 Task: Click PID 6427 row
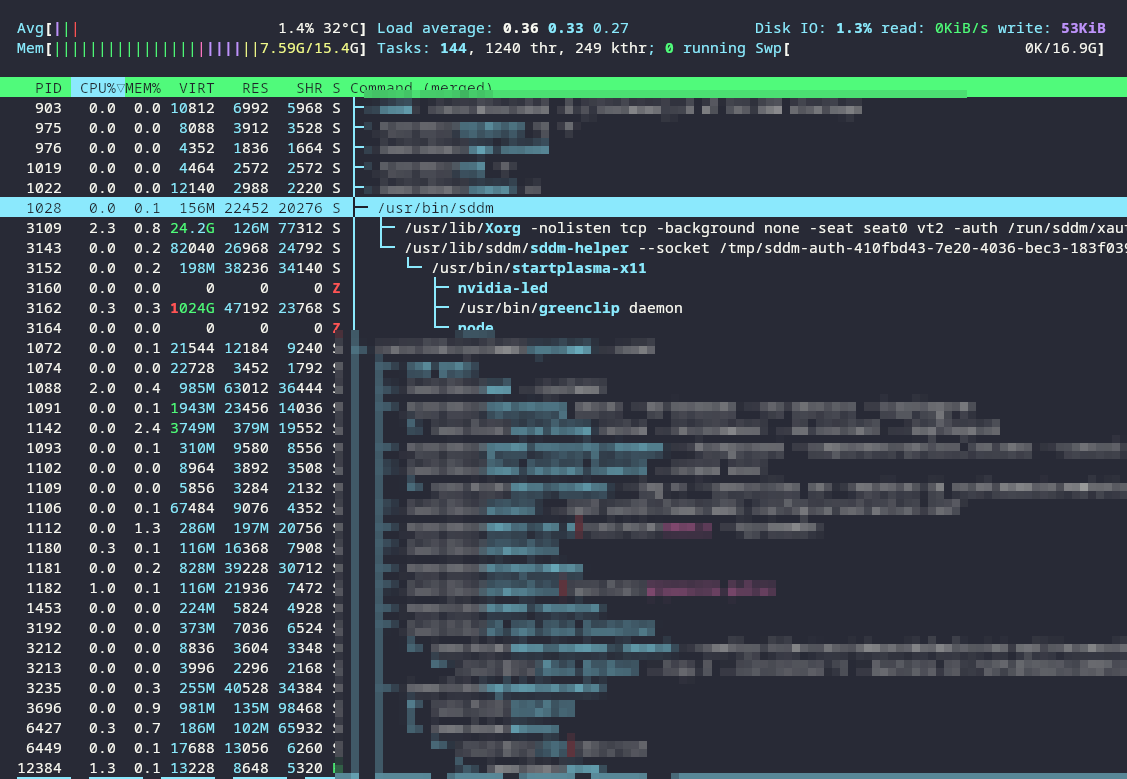[564, 729]
